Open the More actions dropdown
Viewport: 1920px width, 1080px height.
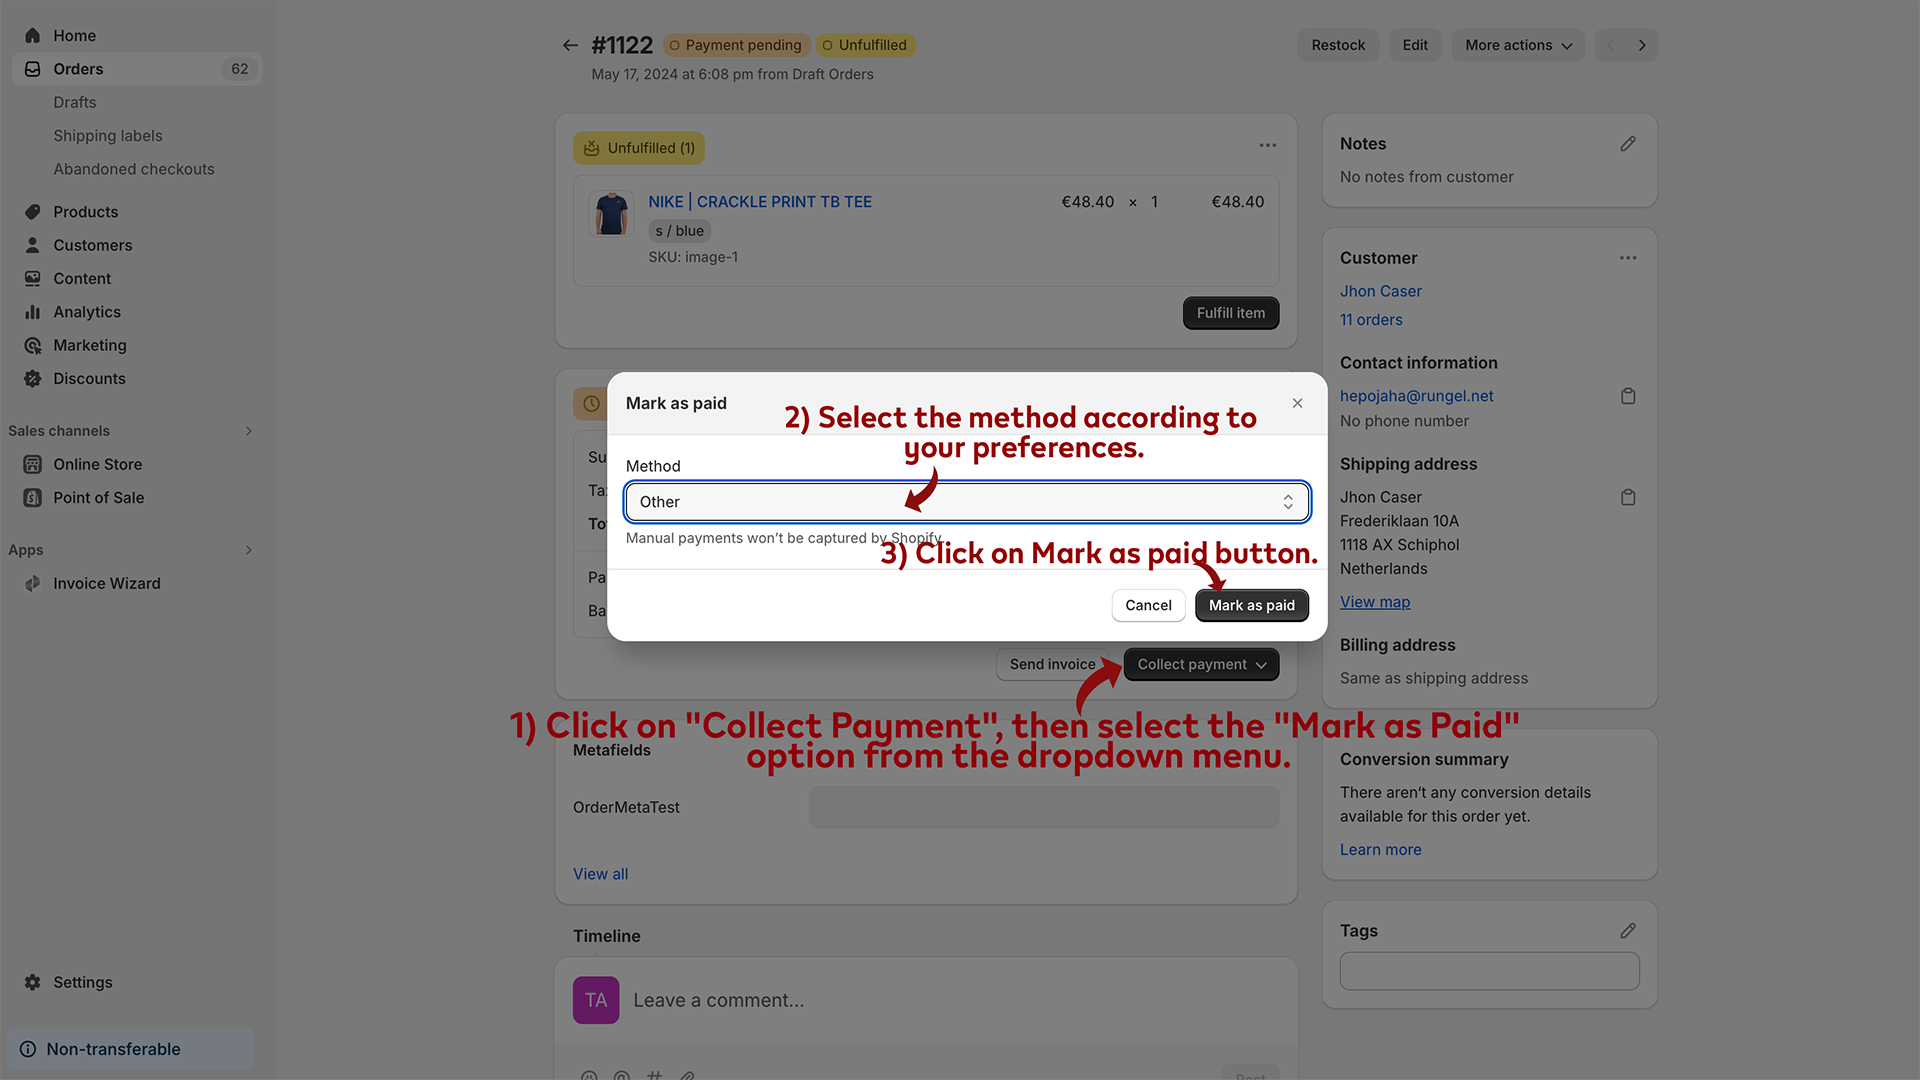(1518, 45)
